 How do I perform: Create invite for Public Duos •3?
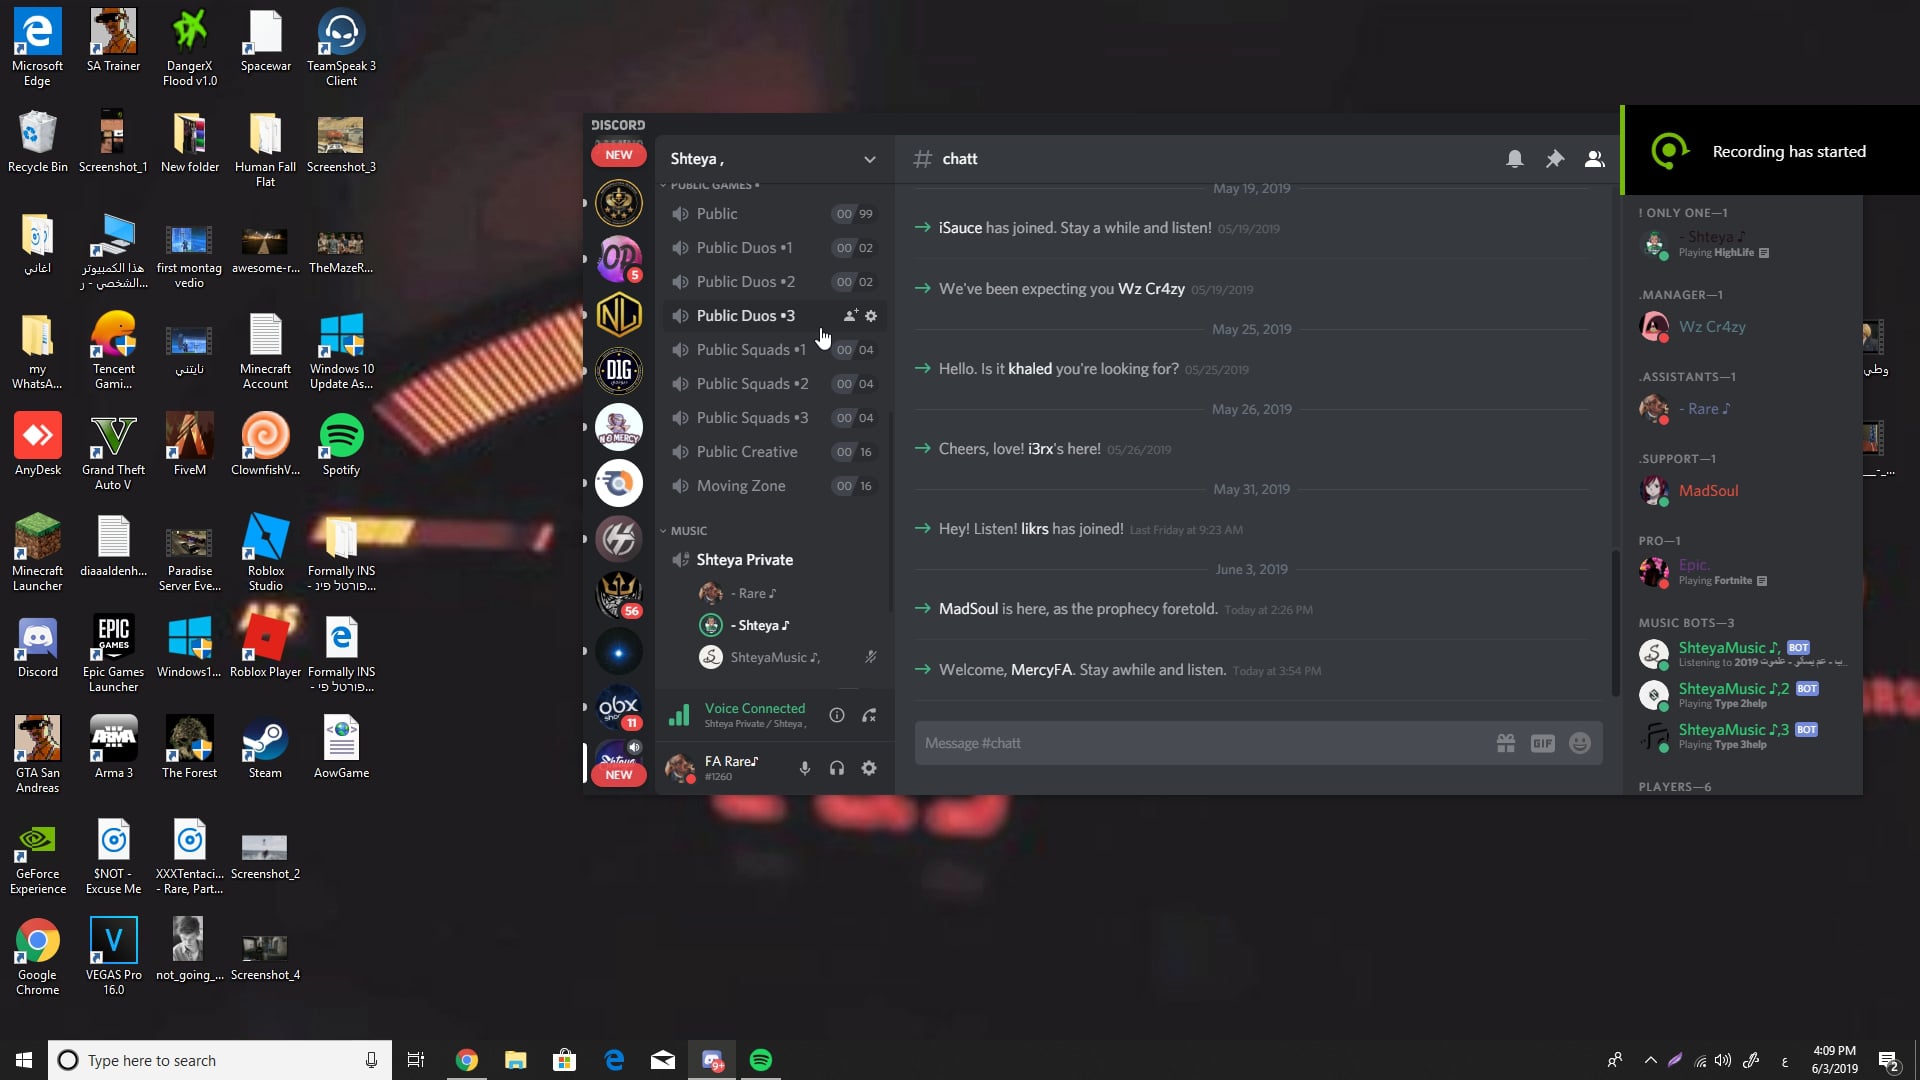point(850,316)
